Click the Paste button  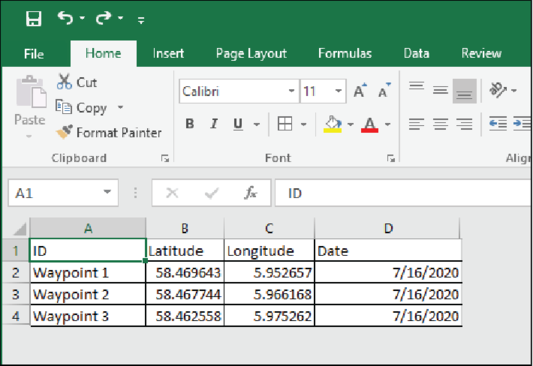(30, 106)
